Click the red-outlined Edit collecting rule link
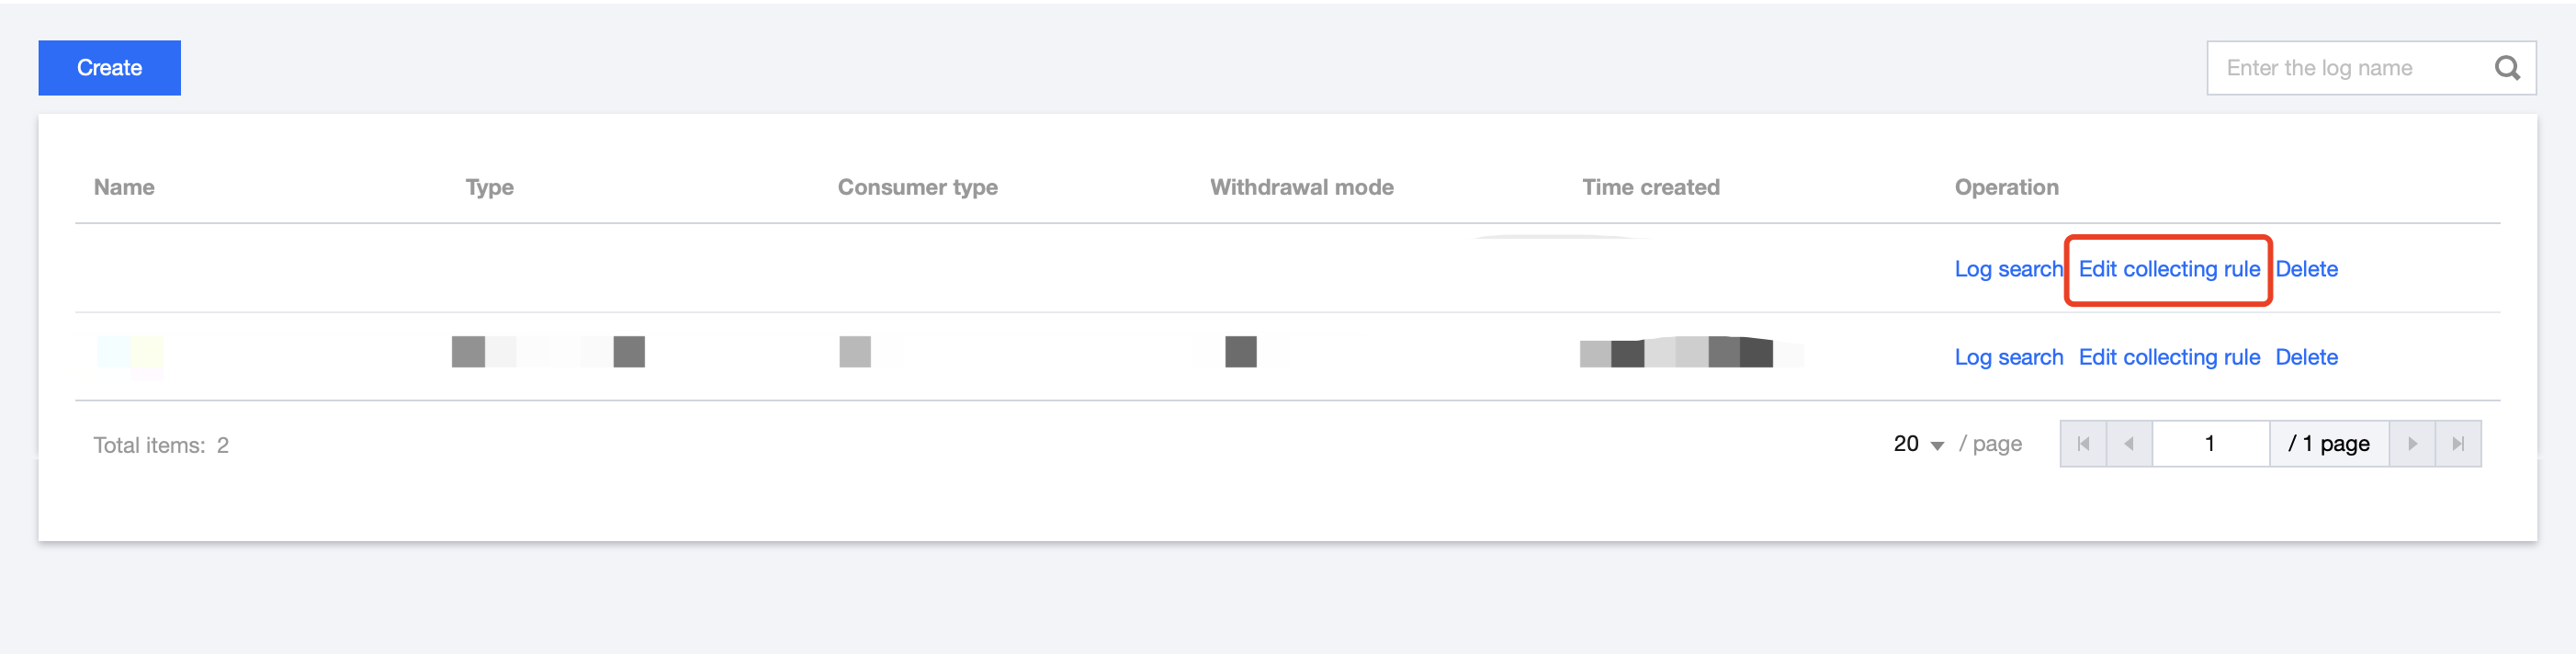The height and width of the screenshot is (654, 2576). pyautogui.click(x=2169, y=269)
